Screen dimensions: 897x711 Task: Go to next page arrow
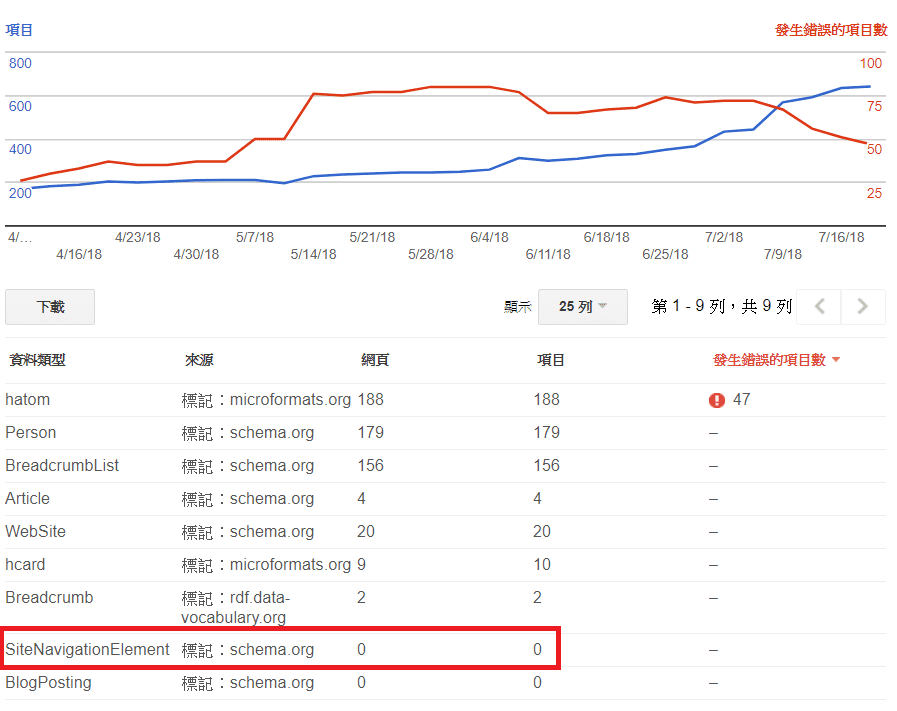[863, 307]
